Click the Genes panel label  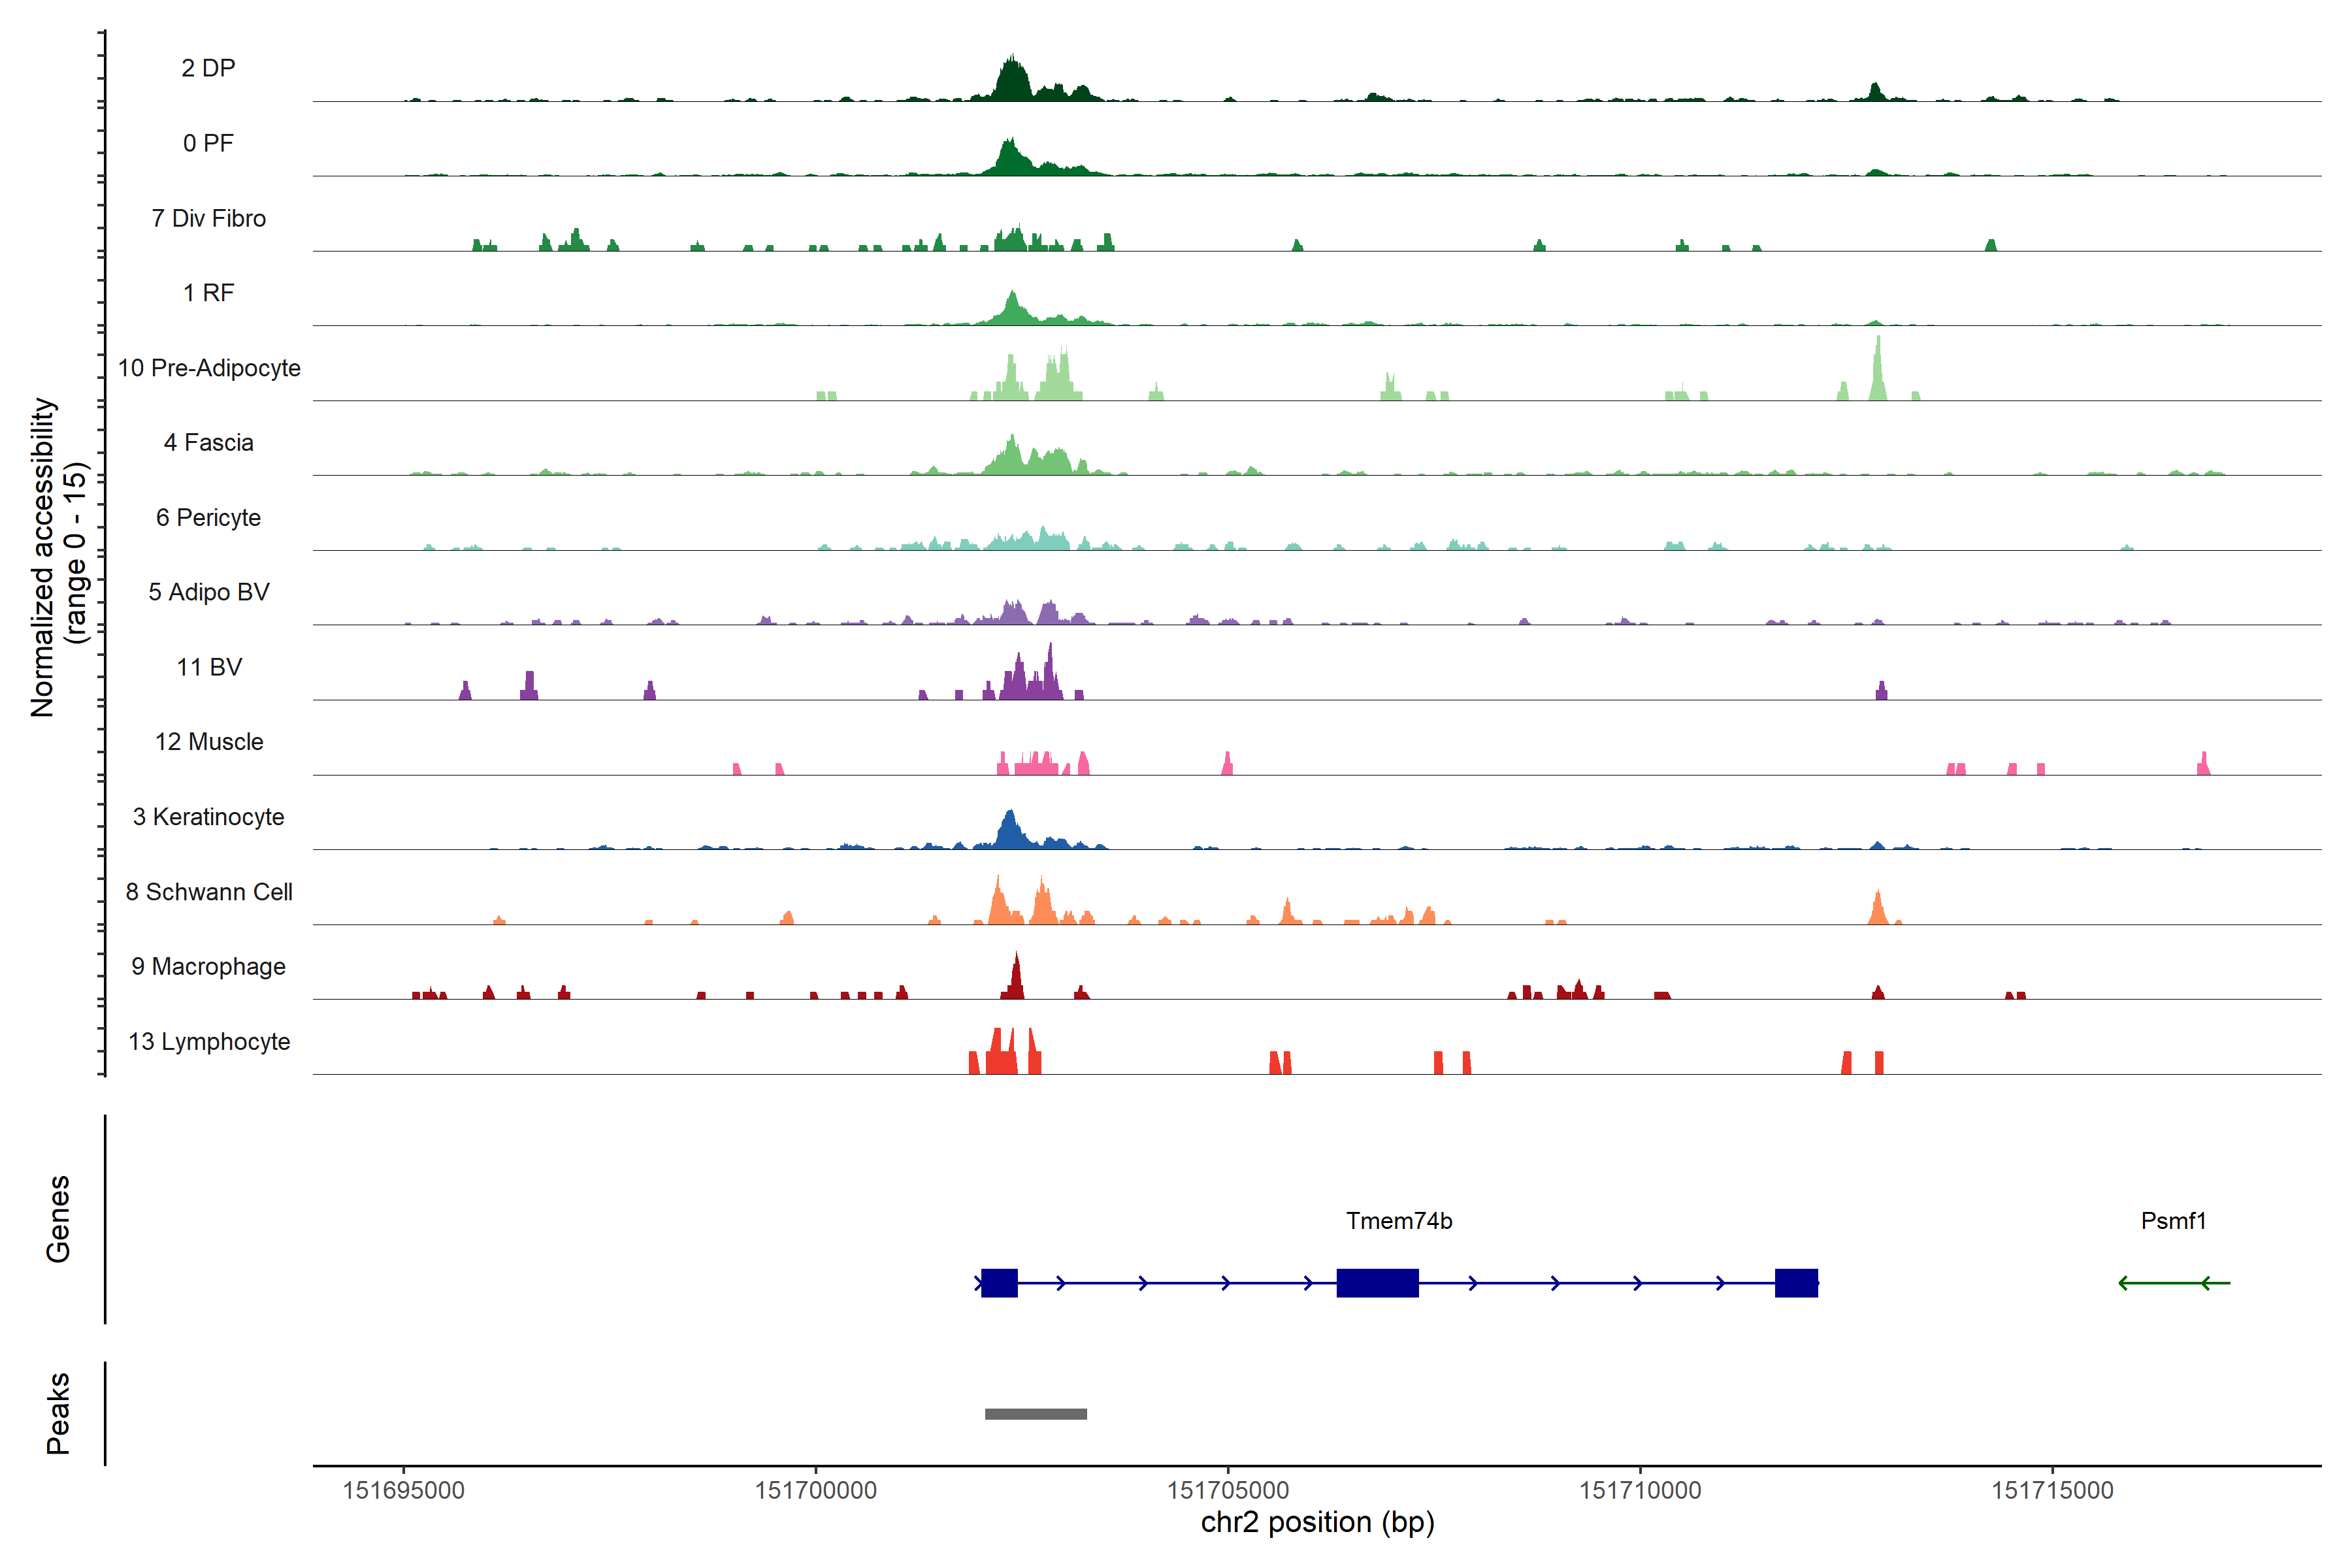coord(58,1219)
